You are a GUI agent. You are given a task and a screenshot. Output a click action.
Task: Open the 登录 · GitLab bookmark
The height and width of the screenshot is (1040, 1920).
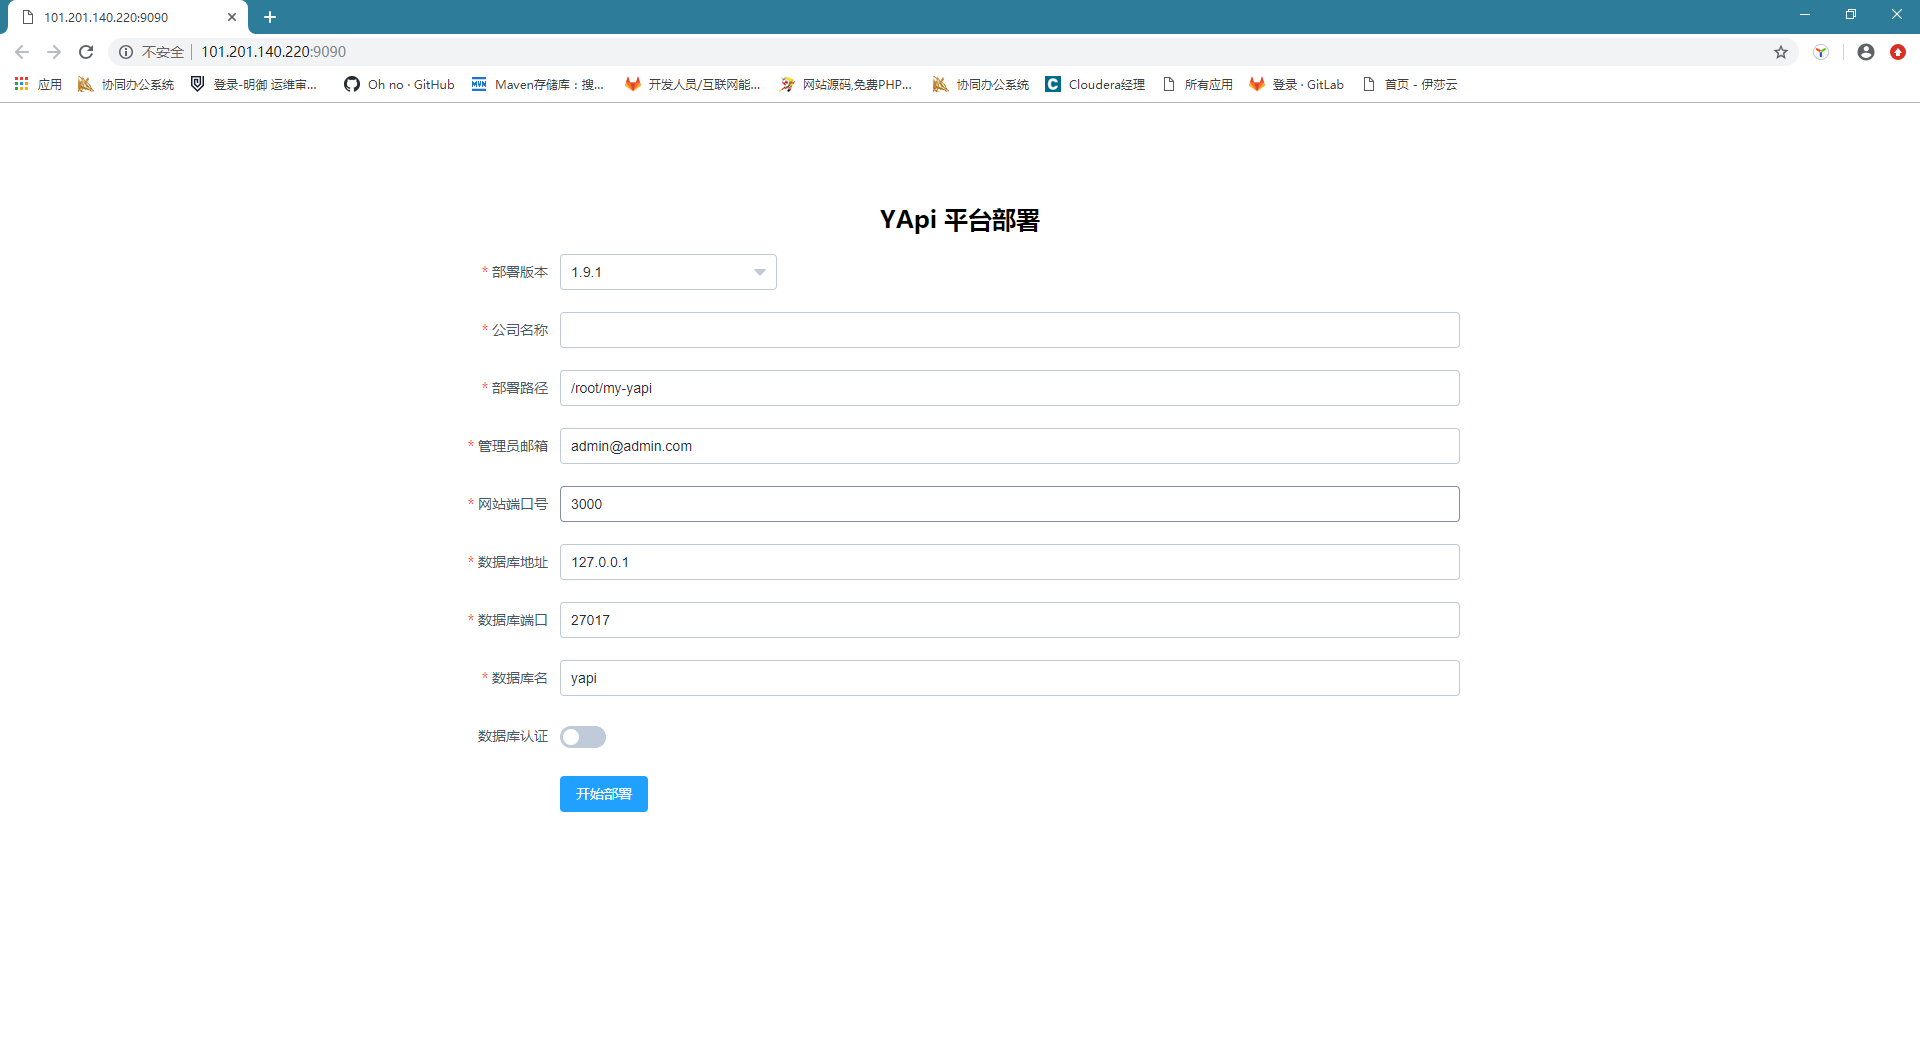[1297, 84]
